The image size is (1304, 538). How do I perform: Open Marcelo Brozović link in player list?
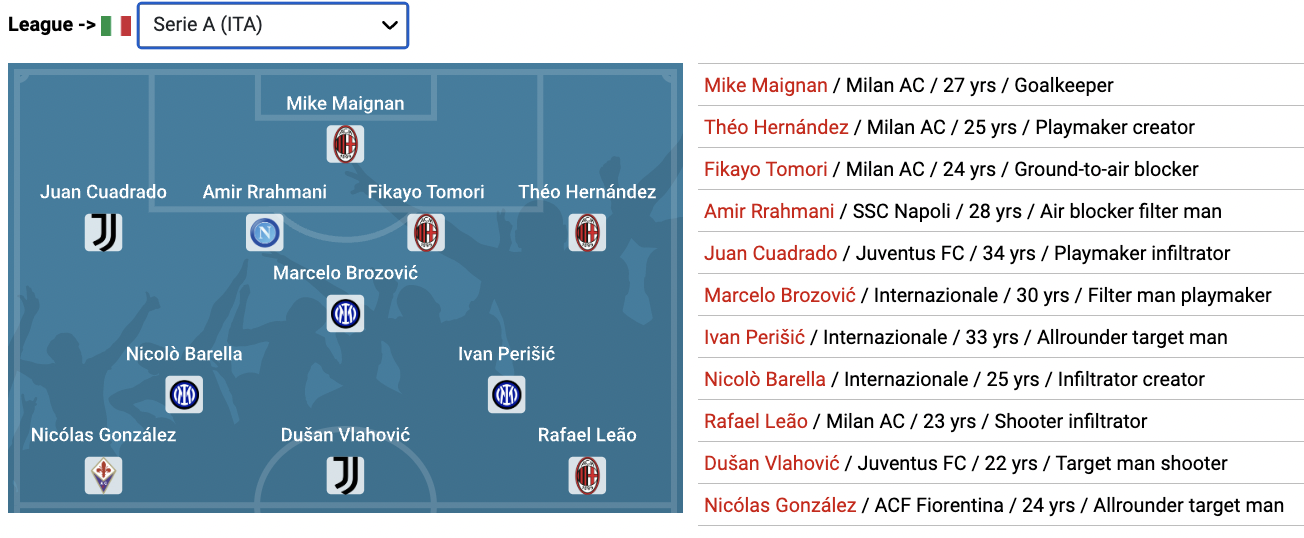click(780, 295)
